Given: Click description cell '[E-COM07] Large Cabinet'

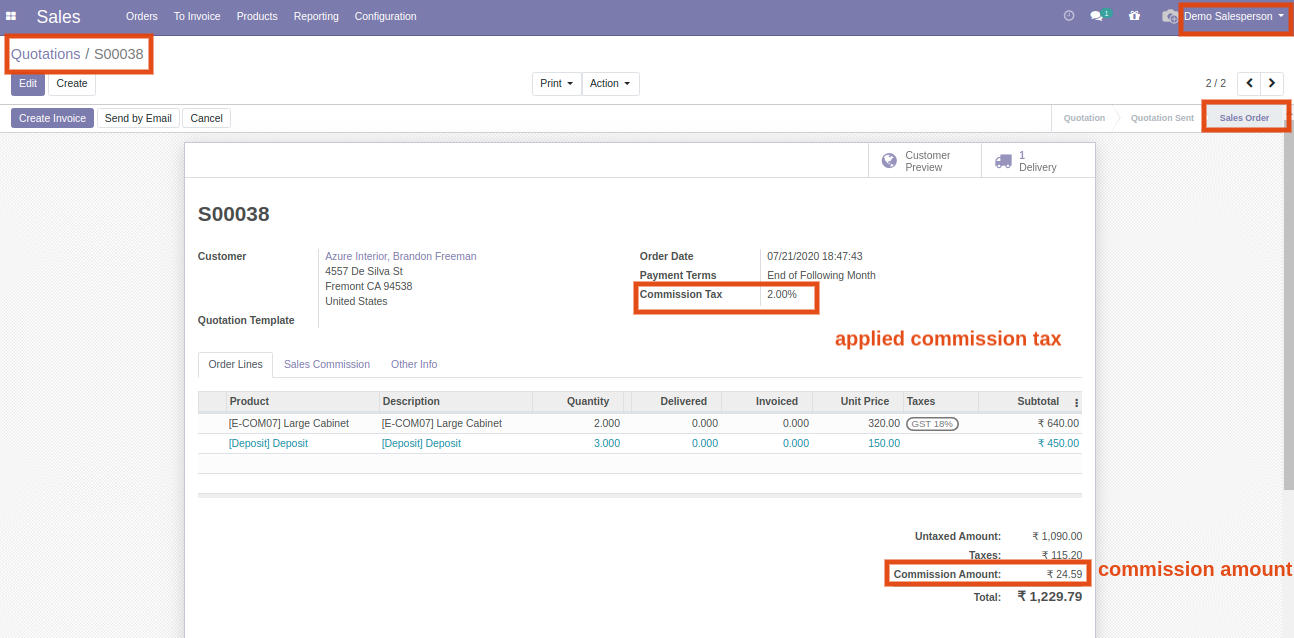Looking at the screenshot, I should (x=442, y=424).
